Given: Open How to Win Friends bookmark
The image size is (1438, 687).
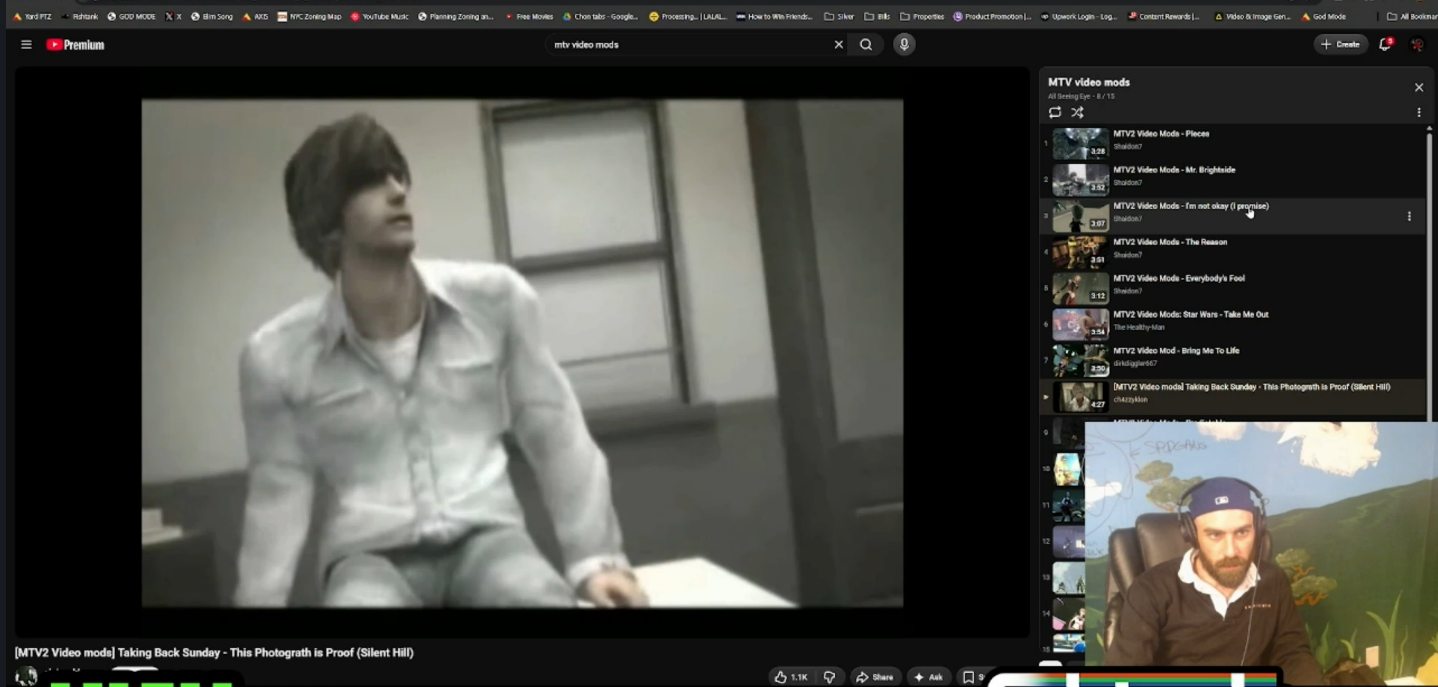Looking at the screenshot, I should click(774, 16).
